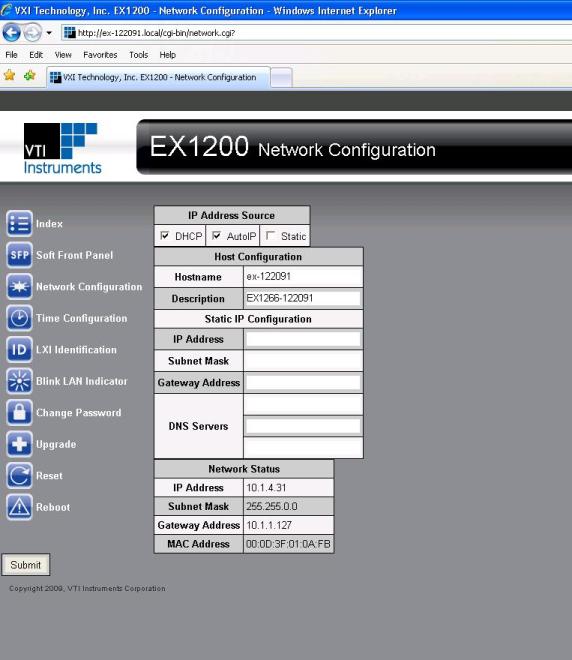Toggle the AutoIP checkbox
Viewport: 572px width, 660px height.
[216, 235]
